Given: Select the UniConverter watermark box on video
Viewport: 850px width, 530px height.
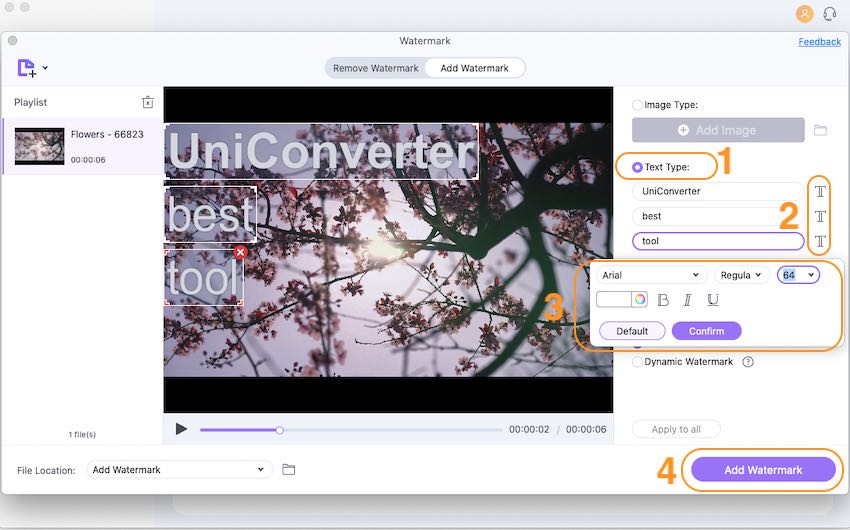Looking at the screenshot, I should point(321,151).
